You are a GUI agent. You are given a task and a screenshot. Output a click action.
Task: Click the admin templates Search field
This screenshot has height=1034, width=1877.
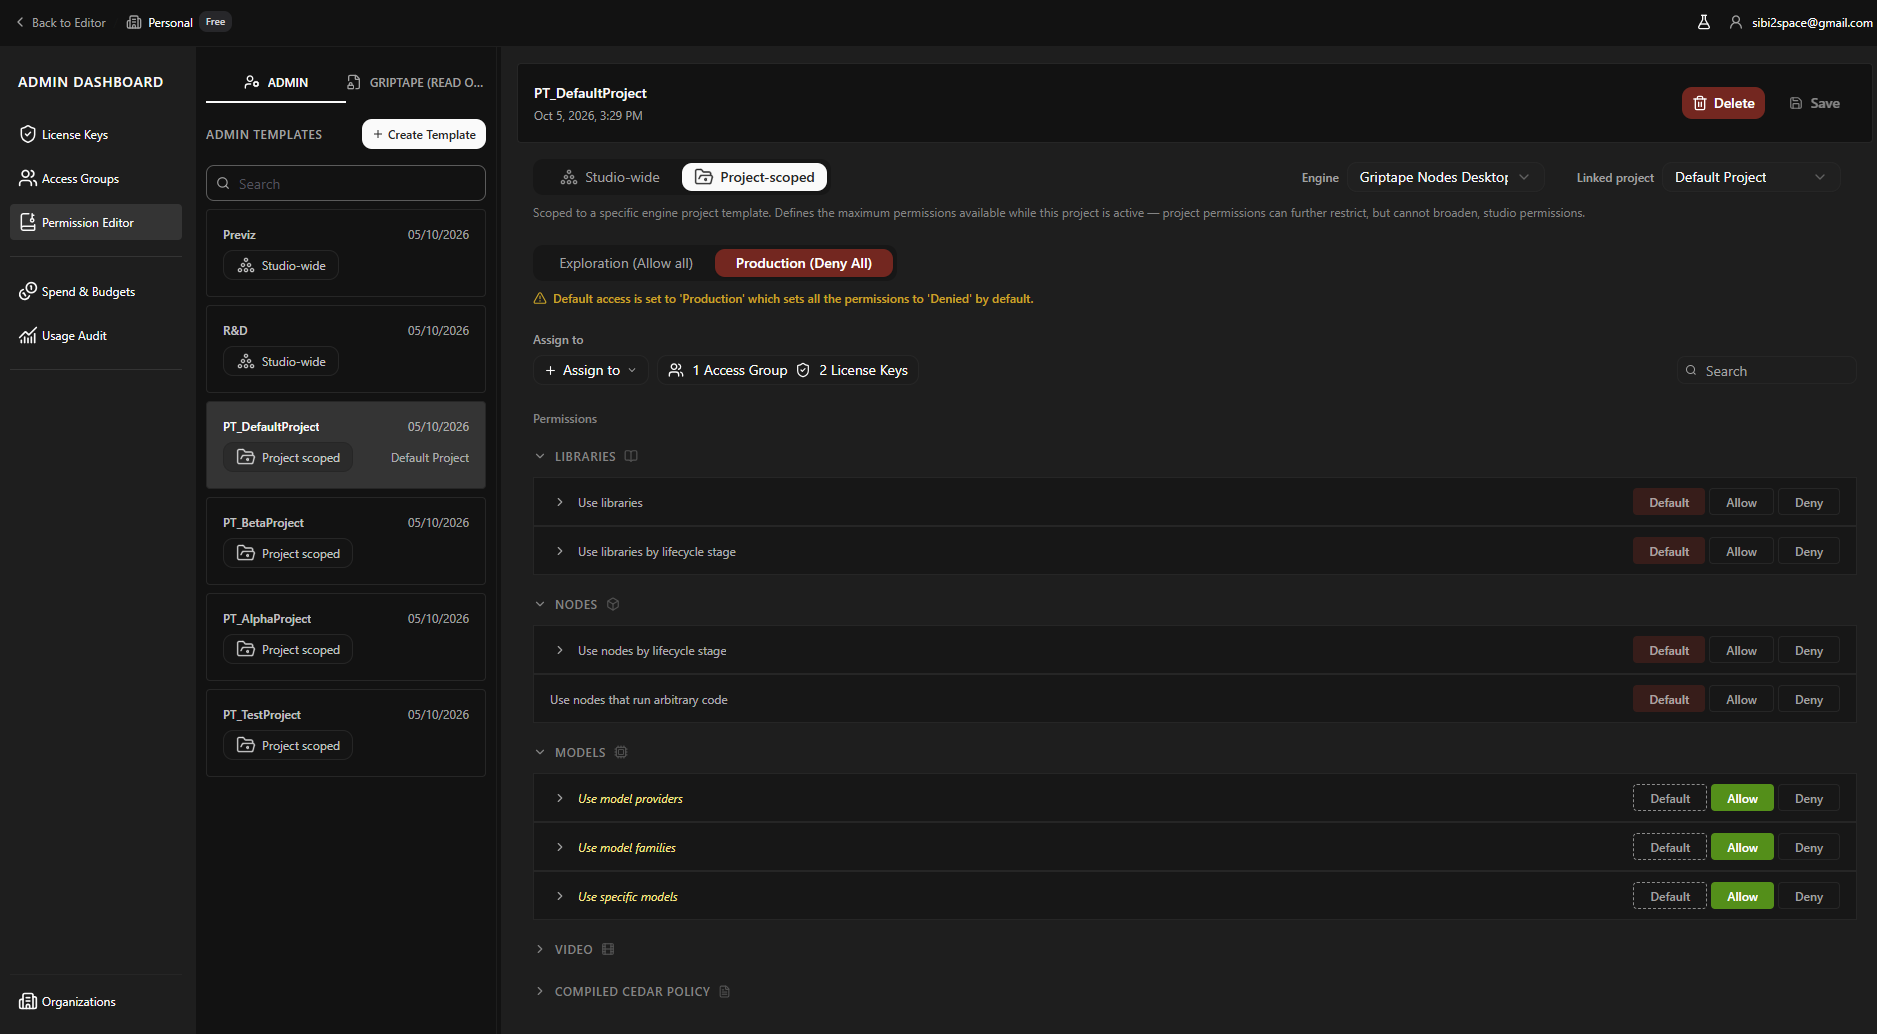pos(346,183)
